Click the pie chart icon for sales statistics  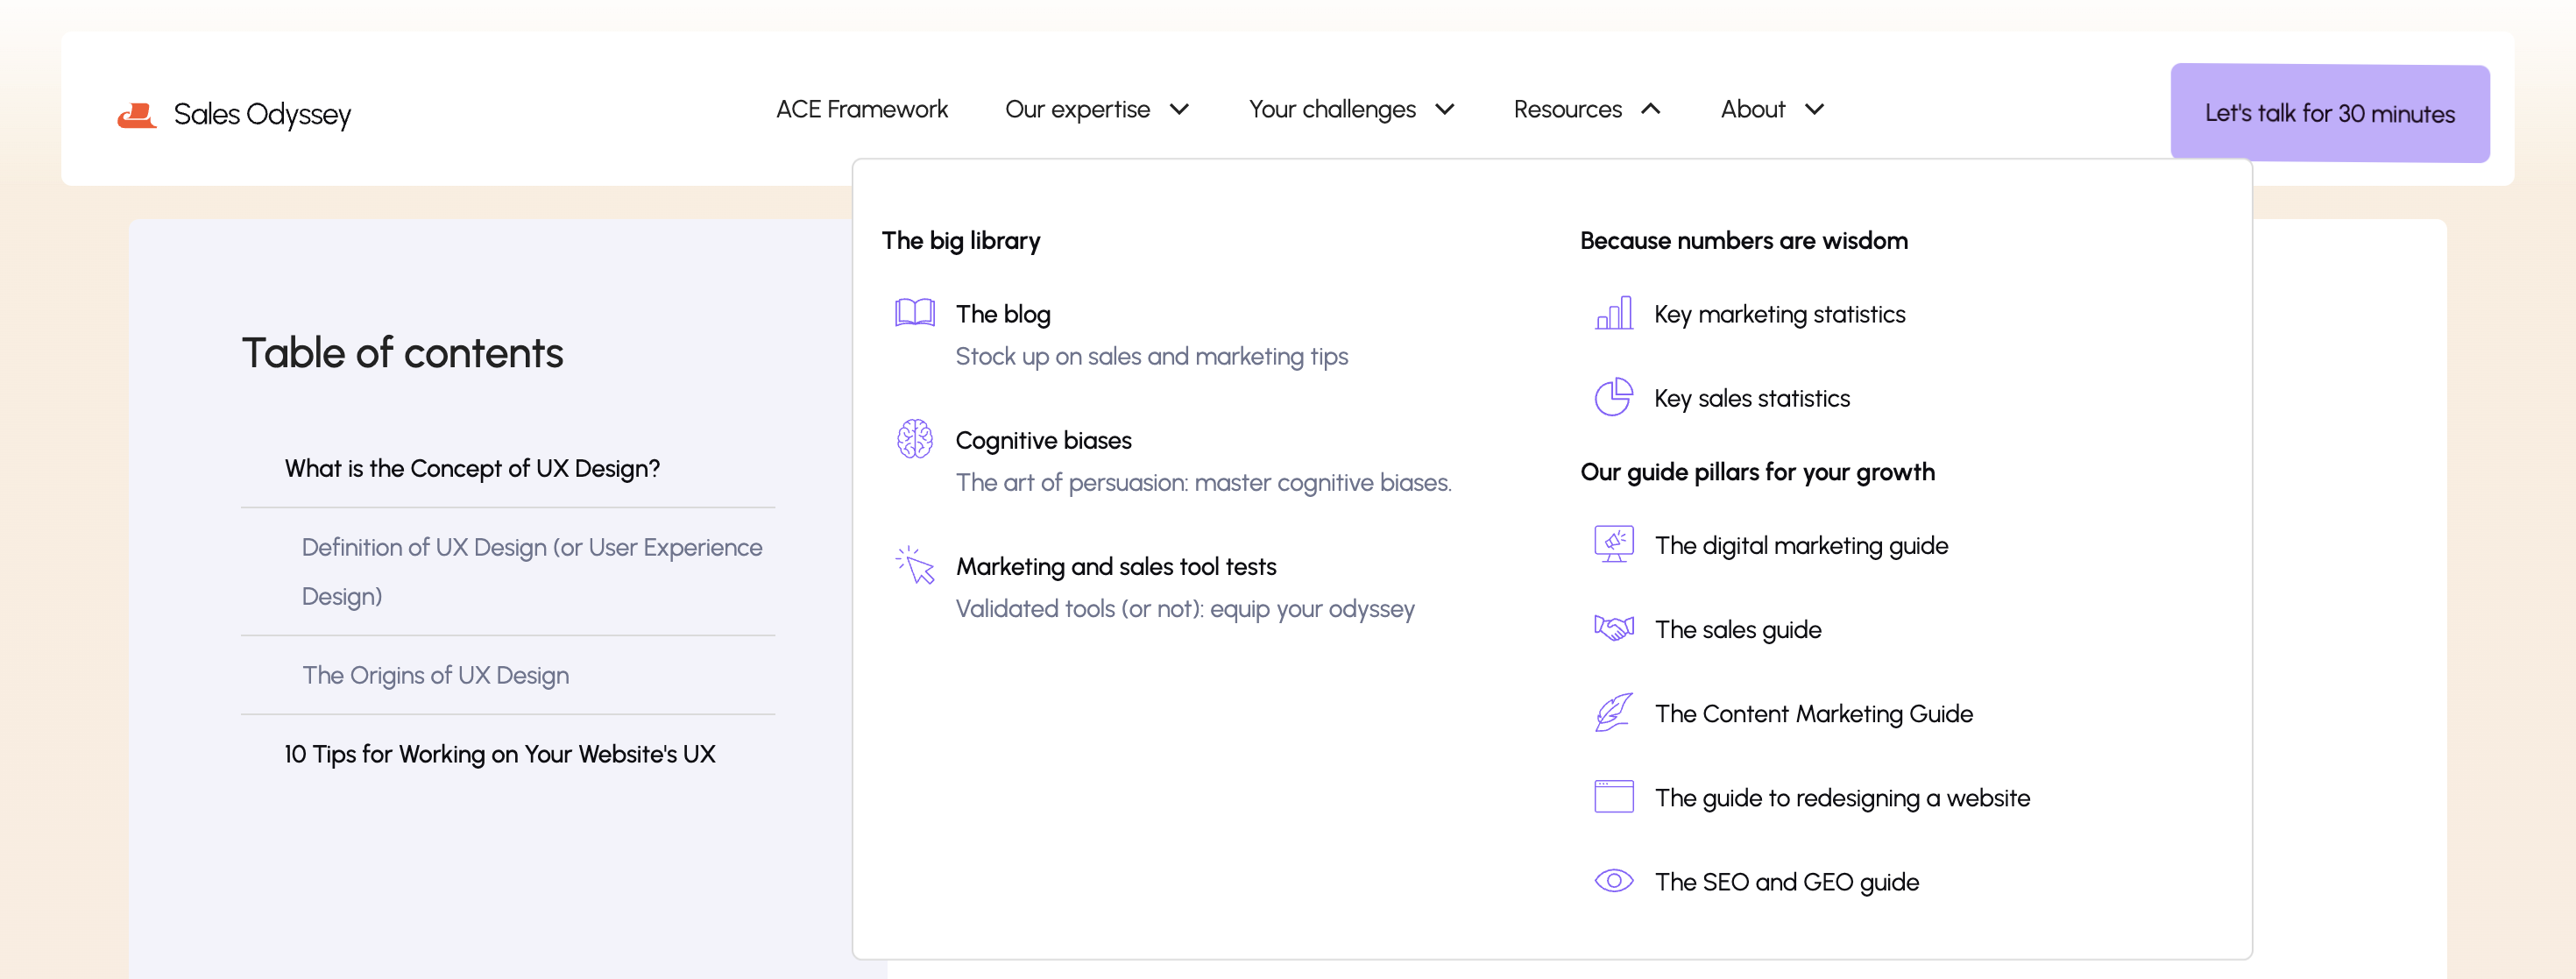coord(1613,397)
